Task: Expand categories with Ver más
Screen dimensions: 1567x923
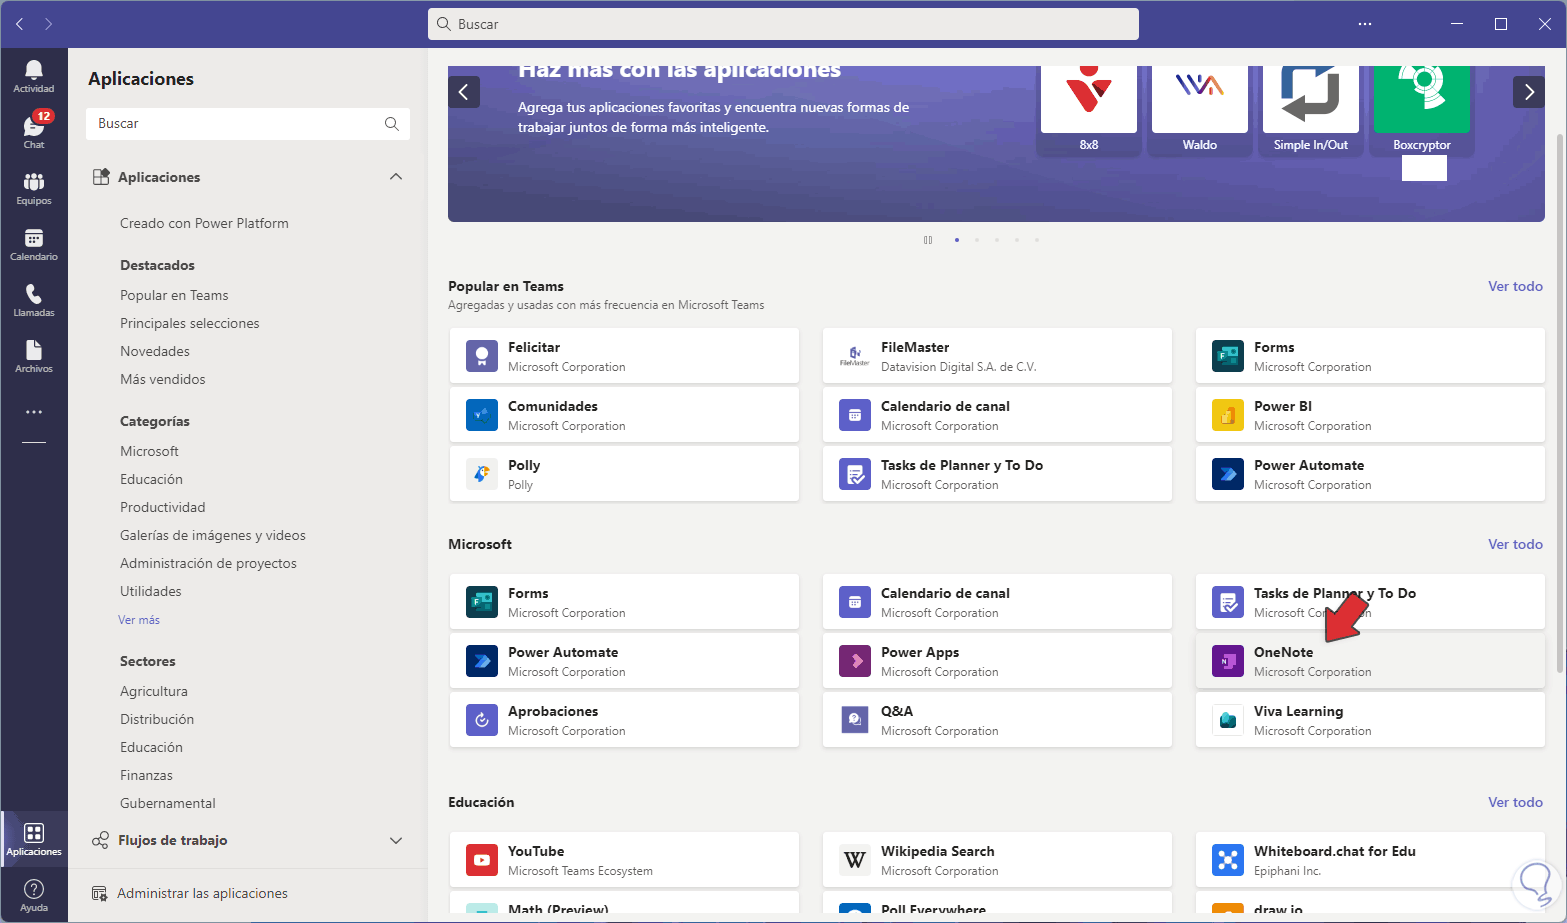Action: point(139,620)
